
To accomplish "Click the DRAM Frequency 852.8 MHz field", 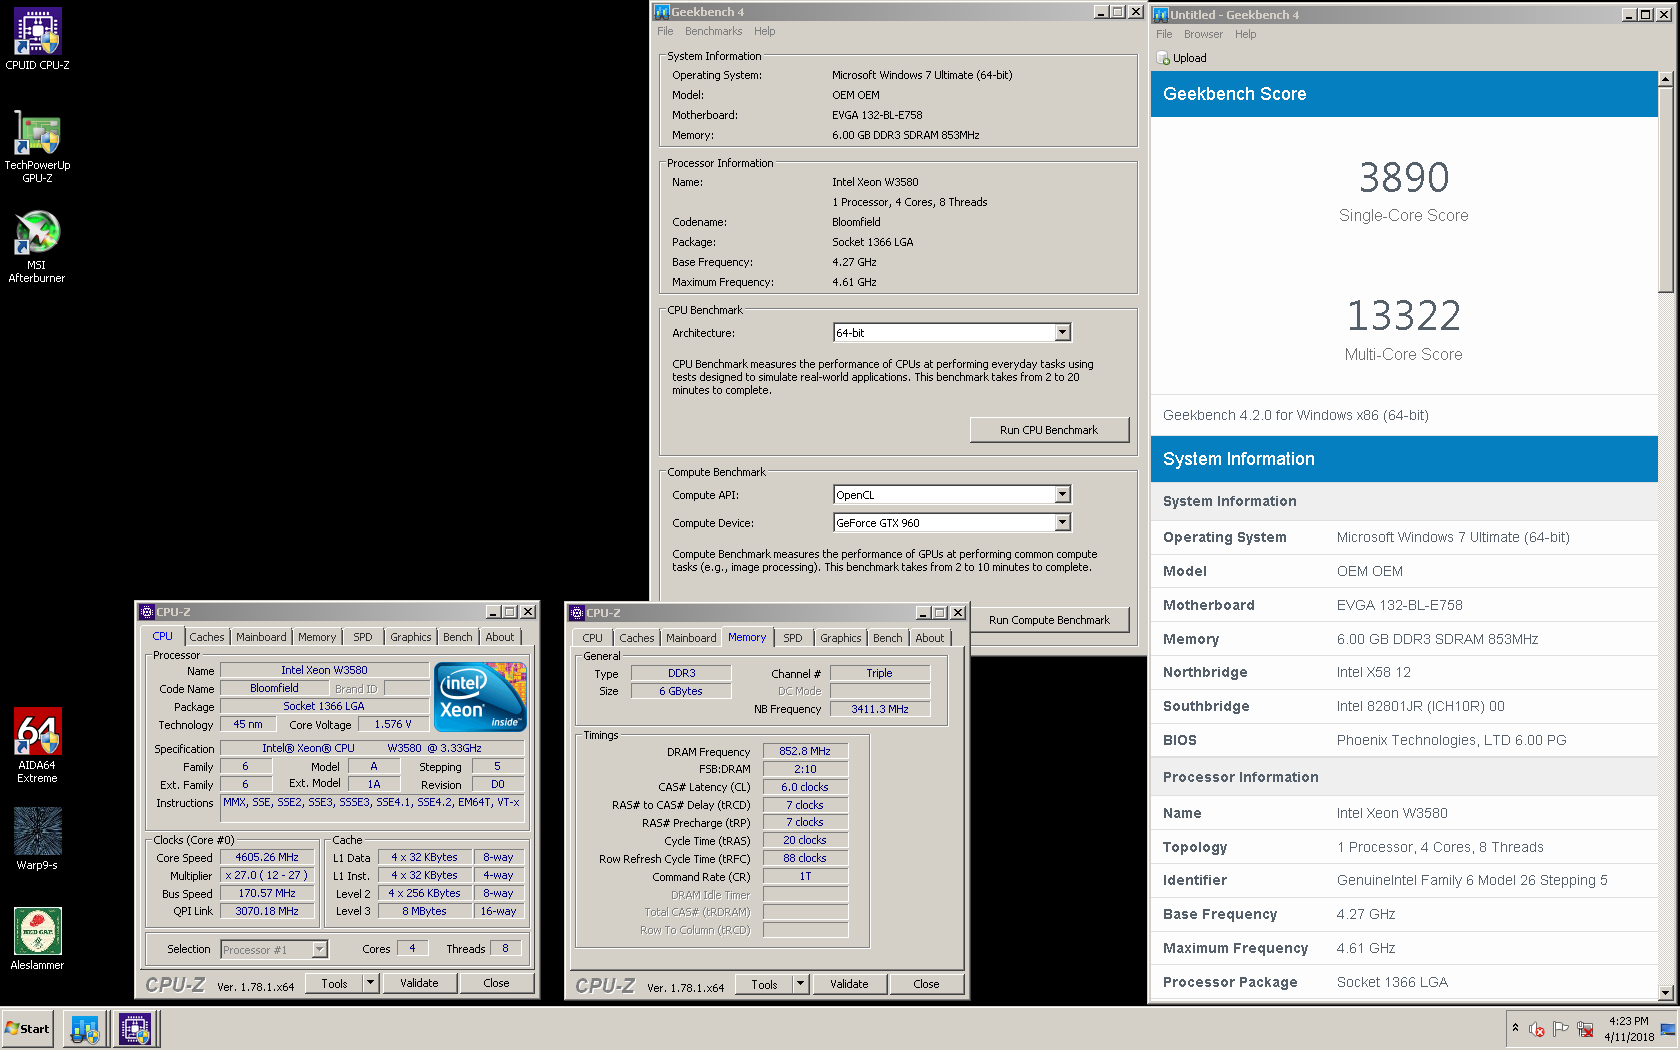I will coord(805,751).
